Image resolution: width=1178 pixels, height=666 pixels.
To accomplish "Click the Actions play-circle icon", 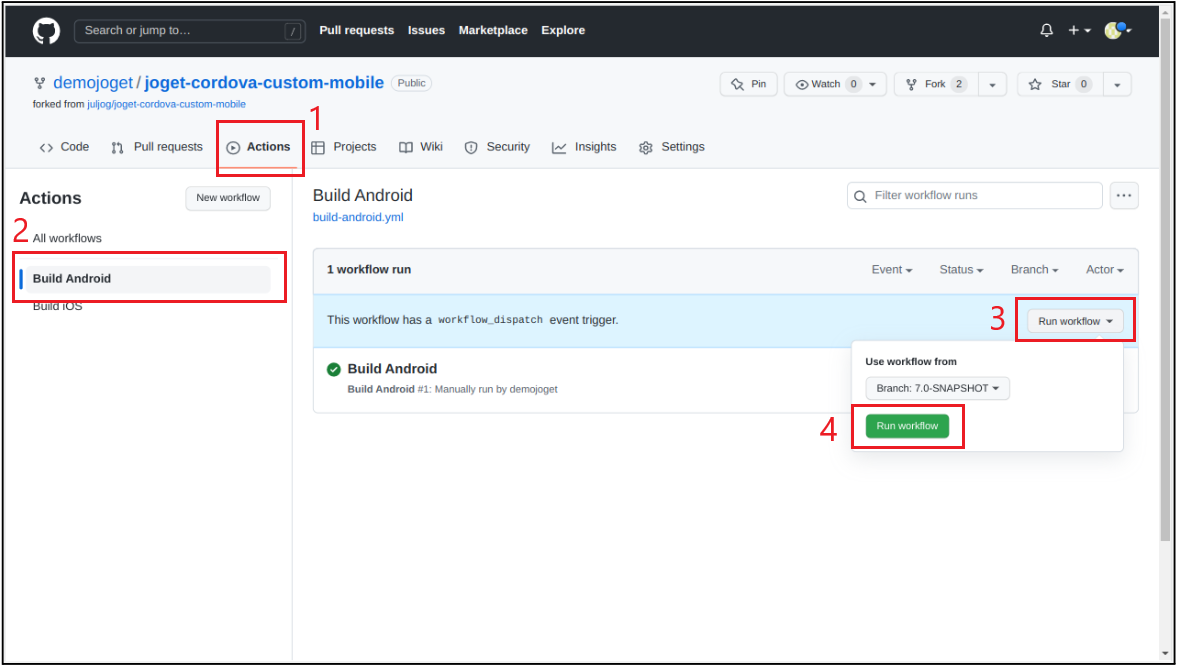I will 233,148.
